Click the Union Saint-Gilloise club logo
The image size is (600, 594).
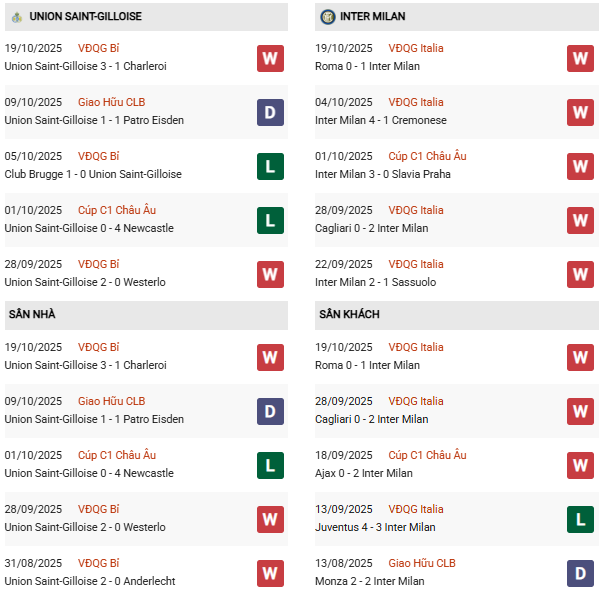pos(16,17)
